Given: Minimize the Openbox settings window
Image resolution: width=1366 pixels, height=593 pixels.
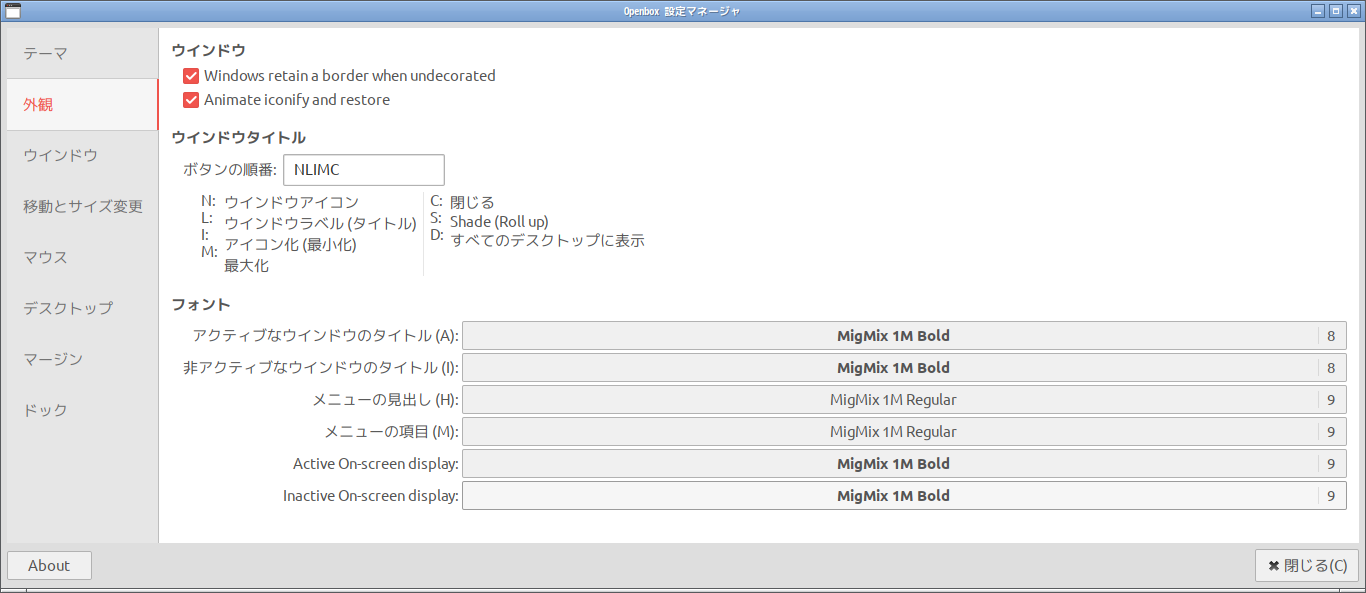Looking at the screenshot, I should (x=1318, y=11).
